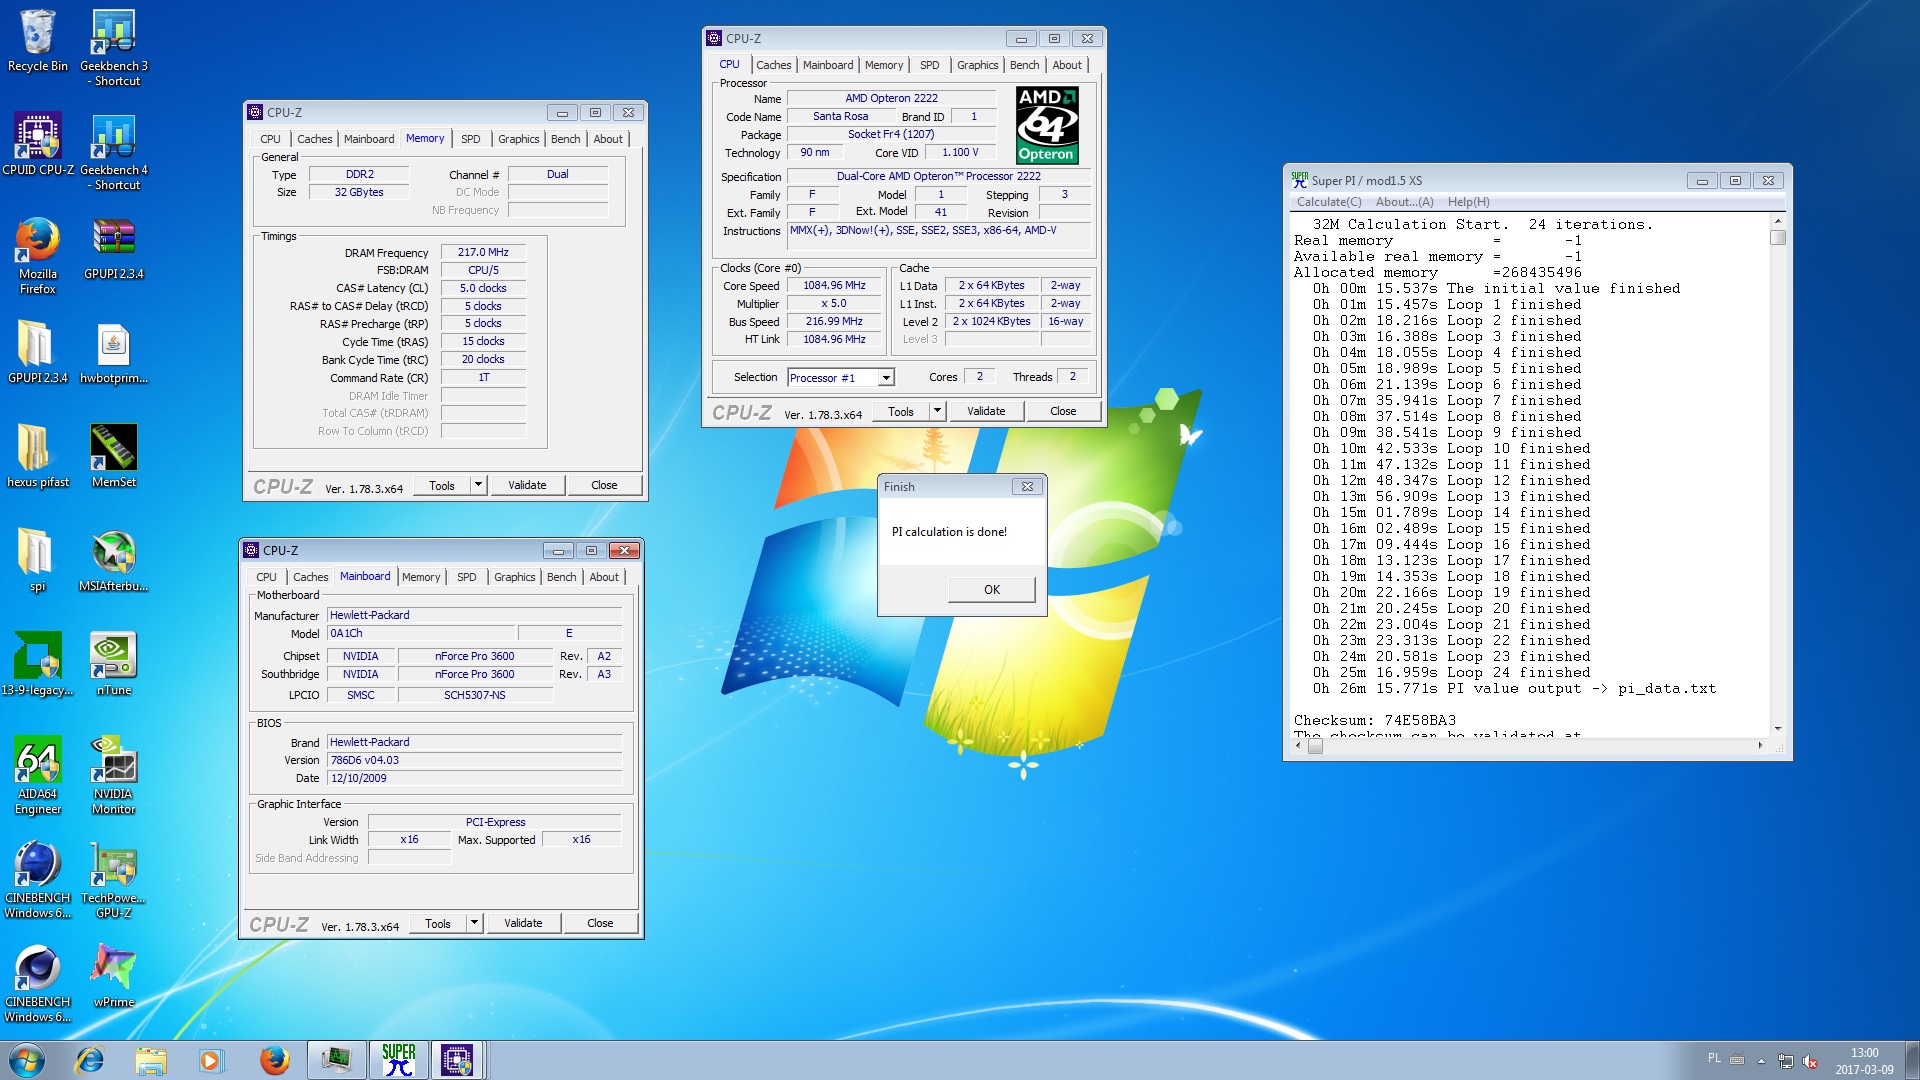
Task: Open Windows Media Player taskbar icon
Action: coord(211,1060)
